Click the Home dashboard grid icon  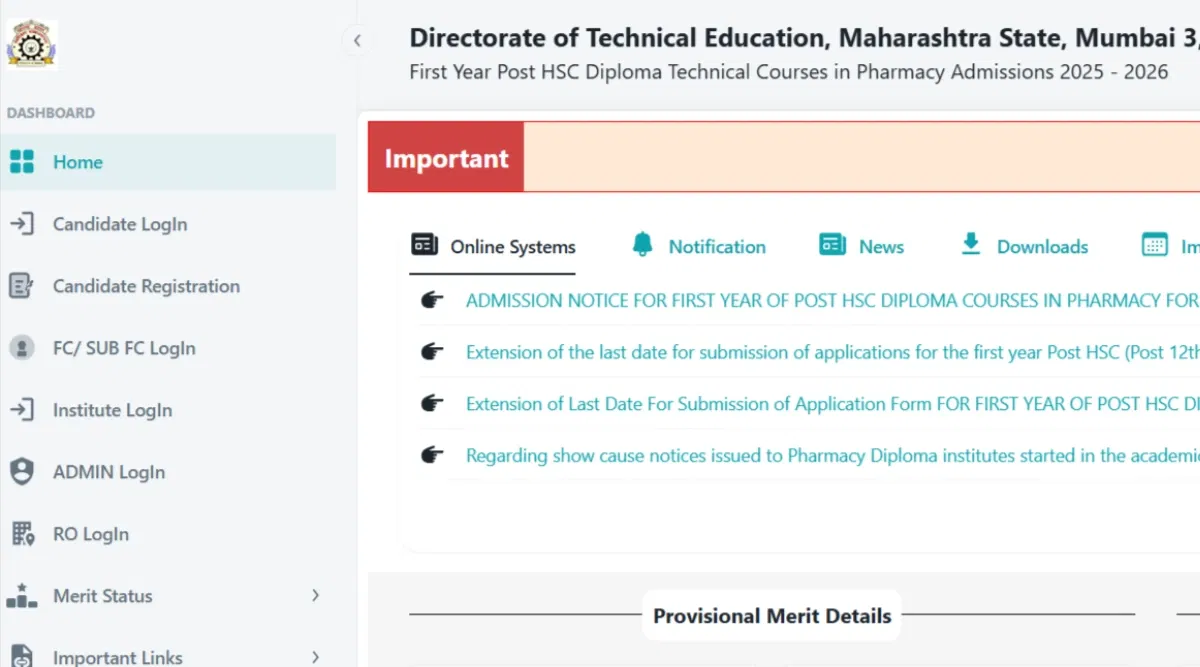(x=22, y=162)
